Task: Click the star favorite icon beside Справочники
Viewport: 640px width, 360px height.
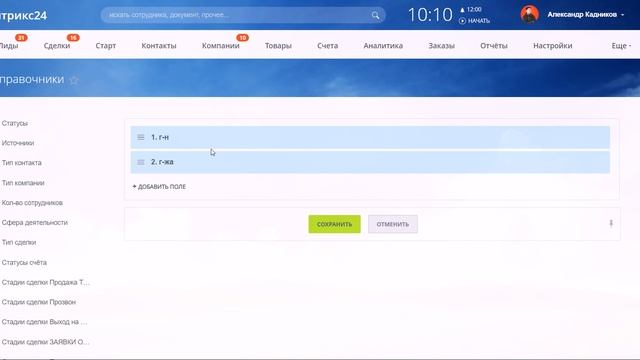Action: point(74,80)
